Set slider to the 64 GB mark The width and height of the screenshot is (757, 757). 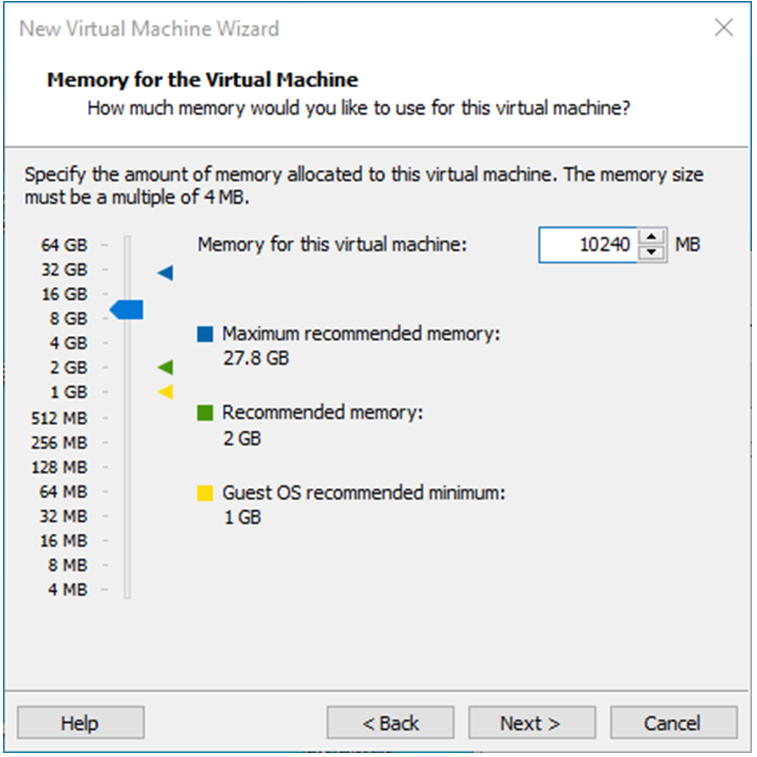(x=127, y=245)
